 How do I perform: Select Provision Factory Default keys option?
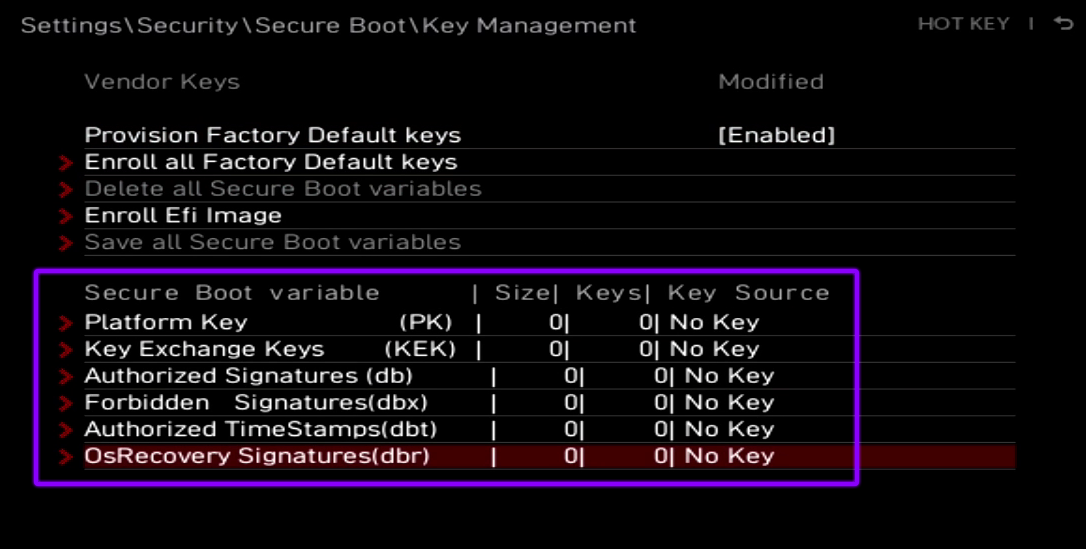click(272, 135)
